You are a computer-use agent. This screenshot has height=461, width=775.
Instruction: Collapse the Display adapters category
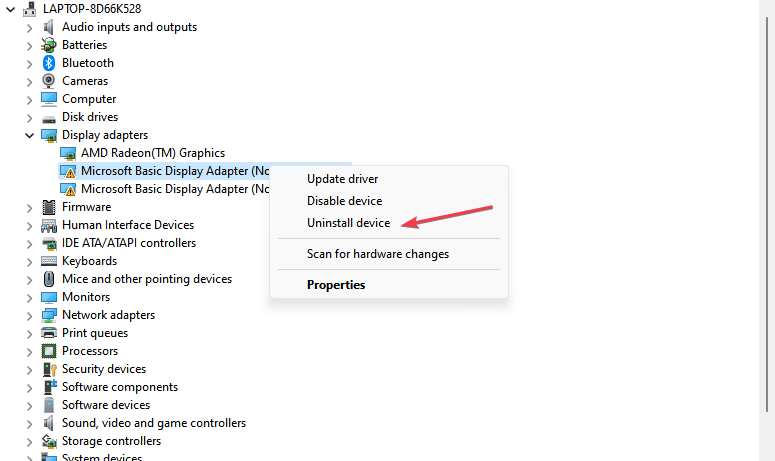(29, 135)
